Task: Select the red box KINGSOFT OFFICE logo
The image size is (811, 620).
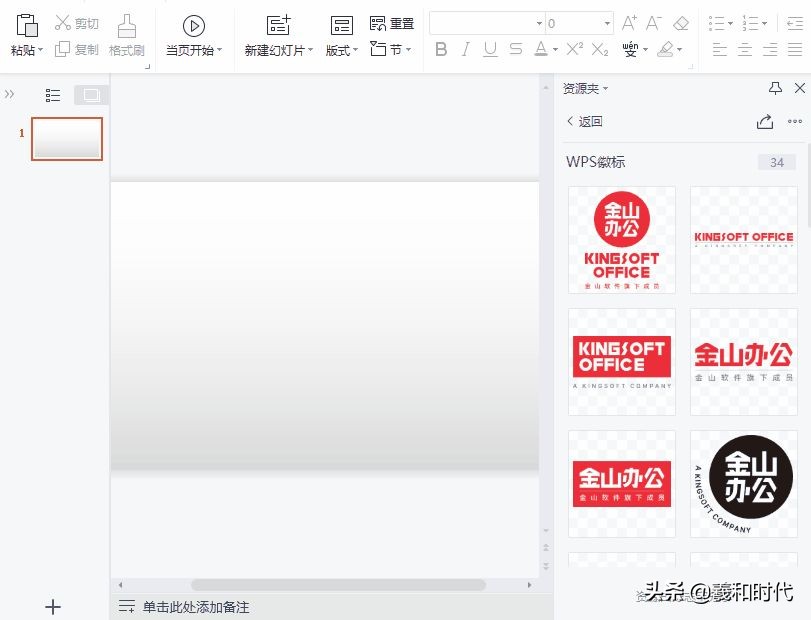Action: pos(622,362)
